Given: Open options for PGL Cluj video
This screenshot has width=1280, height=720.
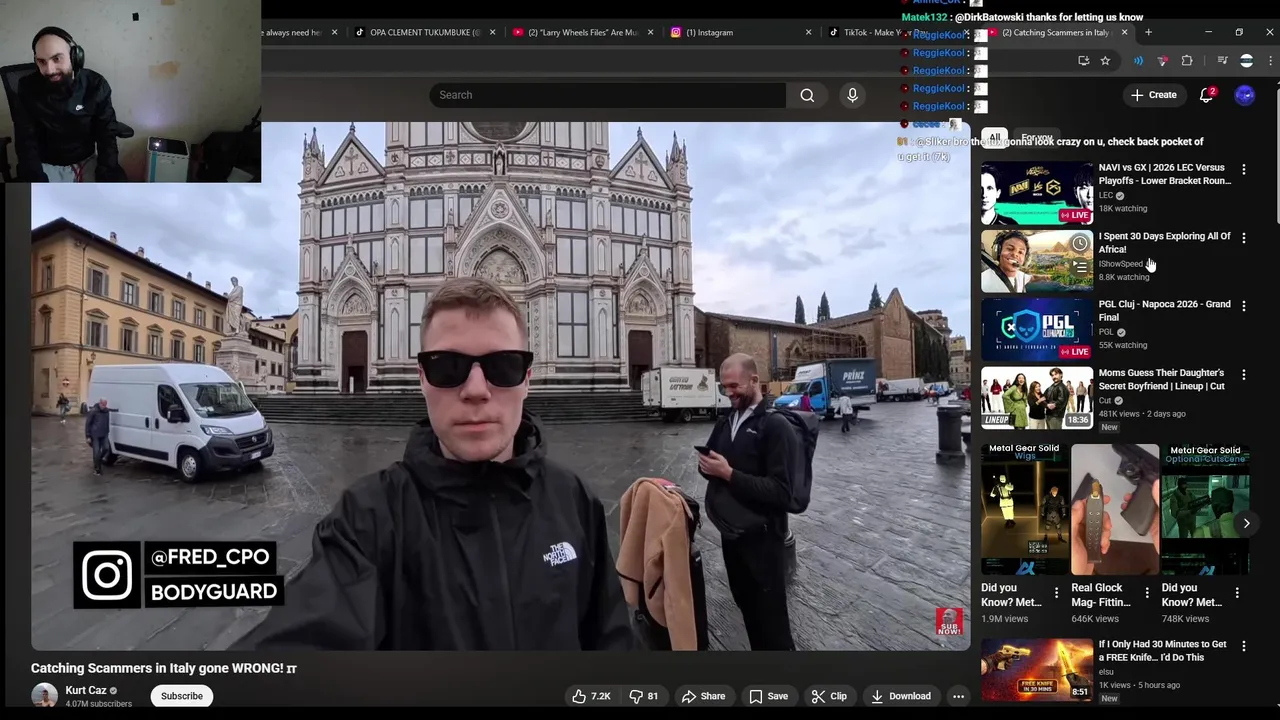Looking at the screenshot, I should pos(1244,306).
